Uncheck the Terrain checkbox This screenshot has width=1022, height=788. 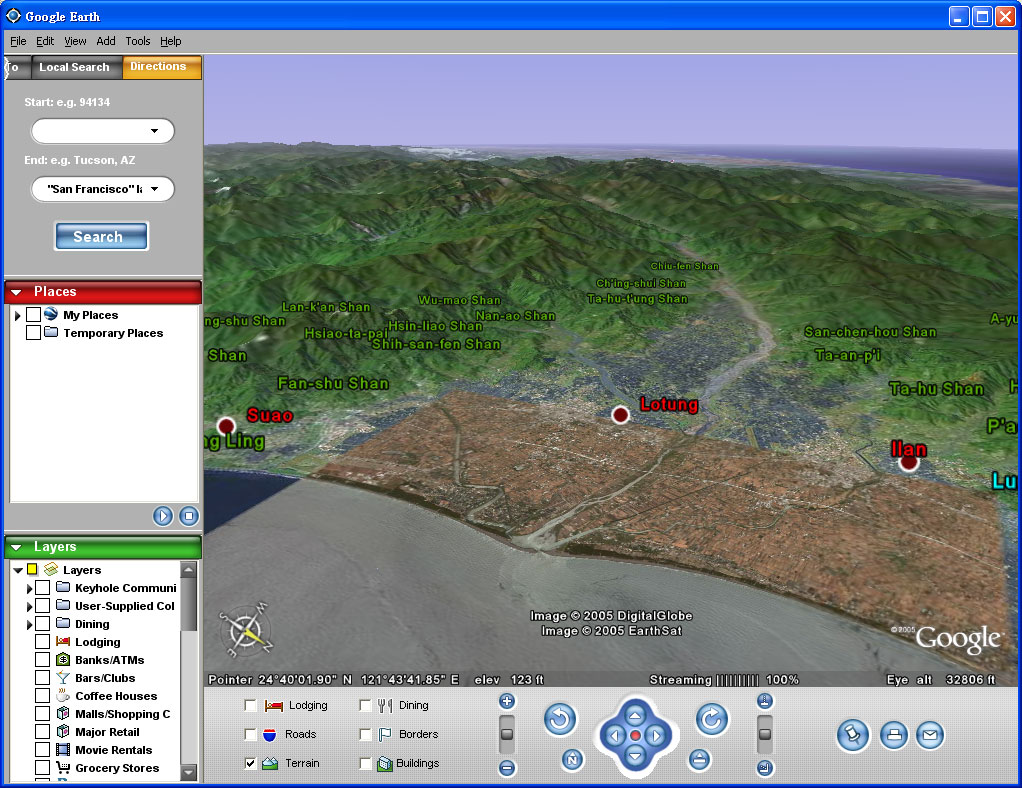250,763
